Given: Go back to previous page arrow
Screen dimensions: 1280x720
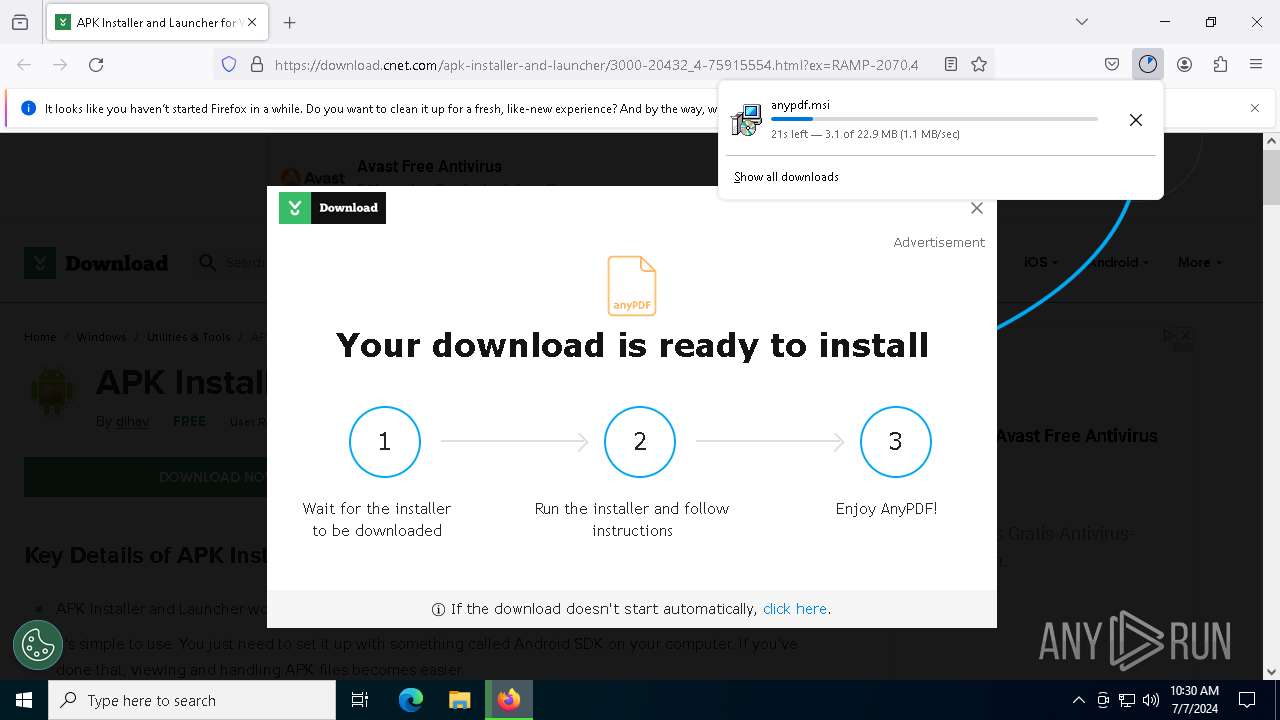Looking at the screenshot, I should (24, 64).
